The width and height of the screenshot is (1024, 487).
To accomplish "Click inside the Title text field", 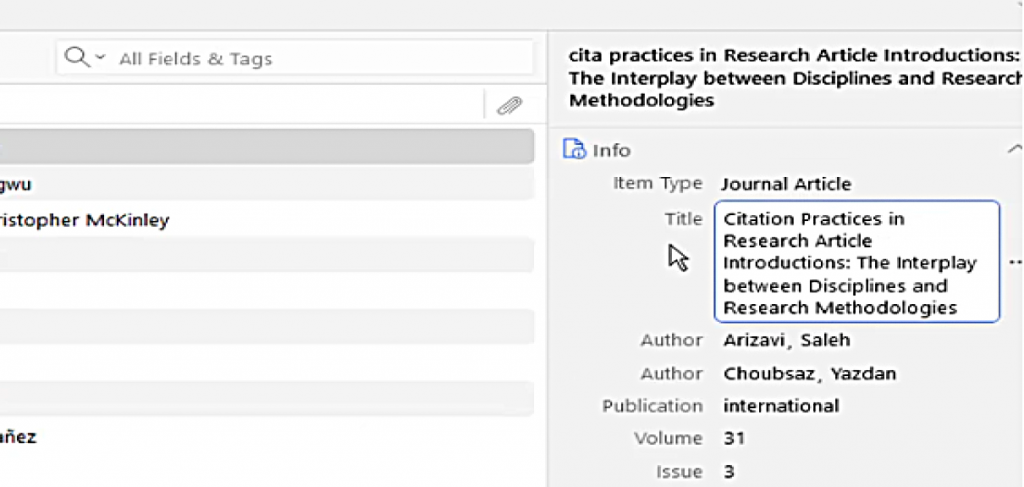I will [x=856, y=263].
